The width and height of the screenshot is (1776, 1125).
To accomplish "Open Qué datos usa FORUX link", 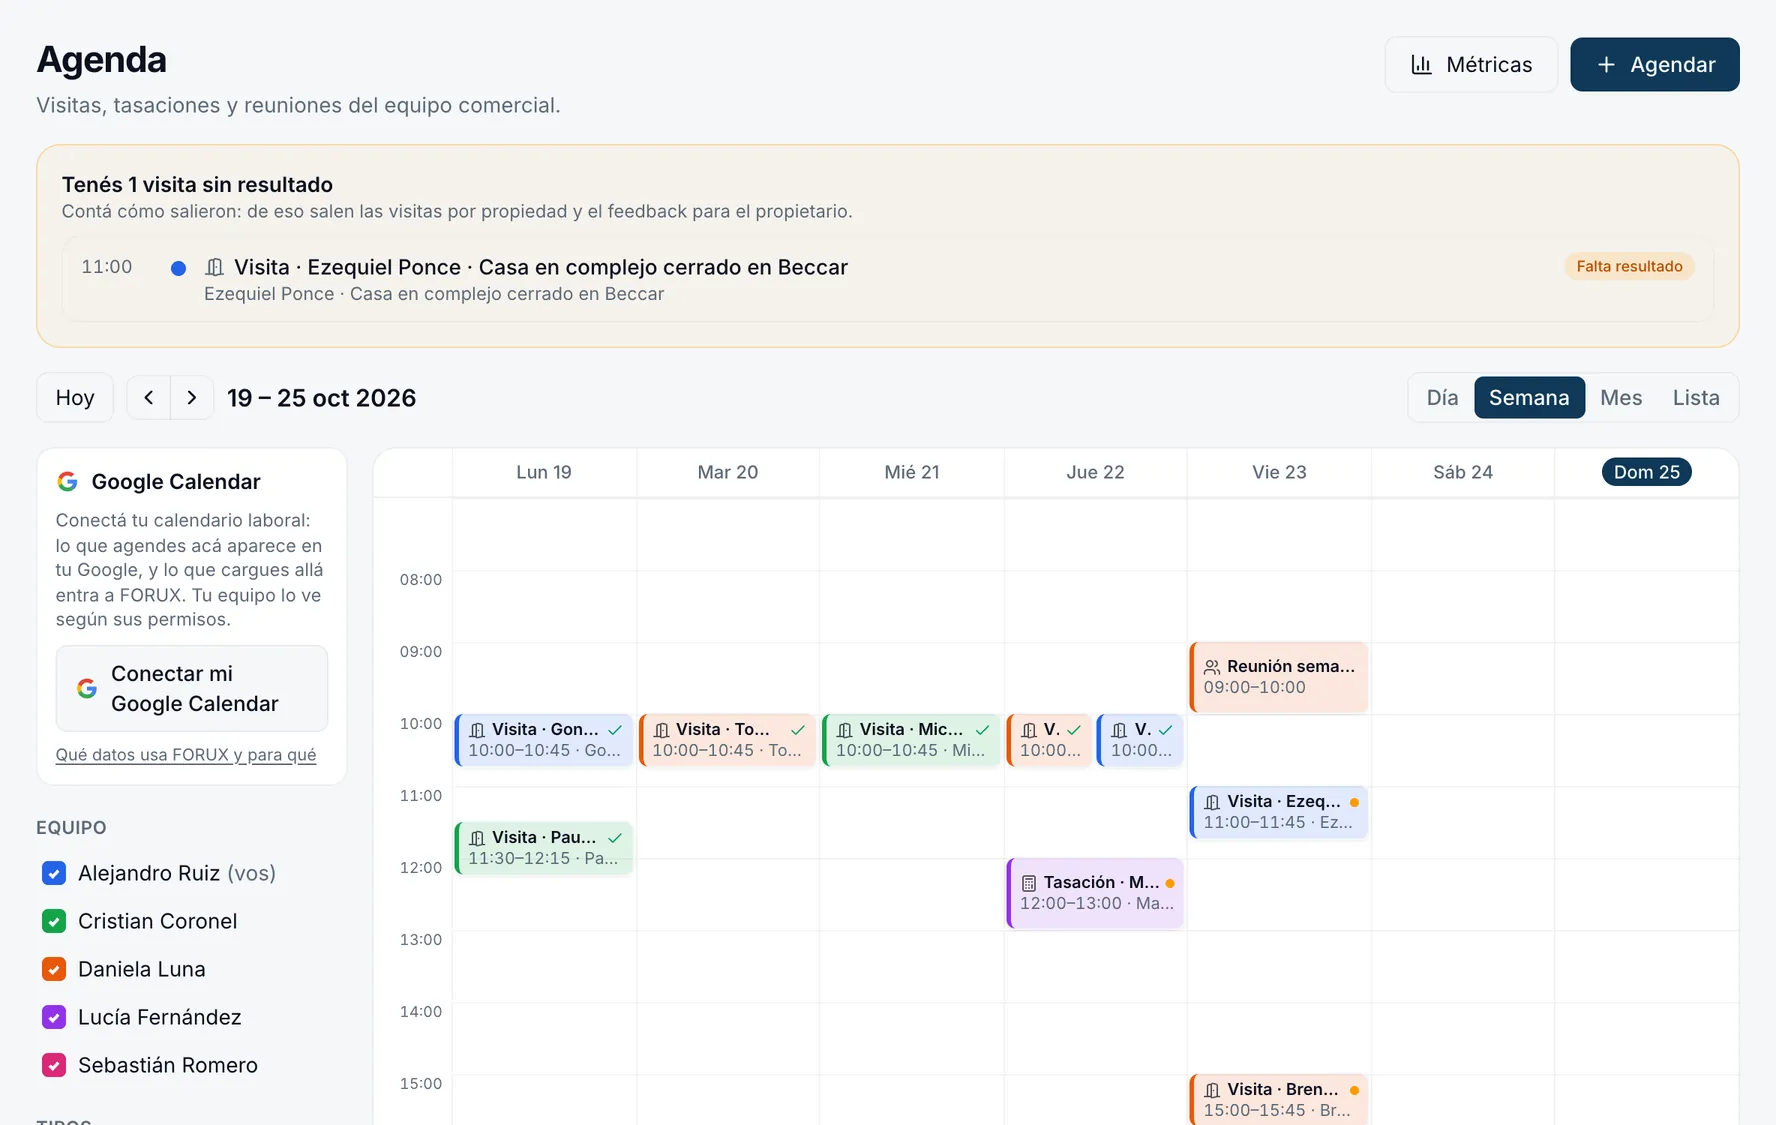I will pos(186,755).
